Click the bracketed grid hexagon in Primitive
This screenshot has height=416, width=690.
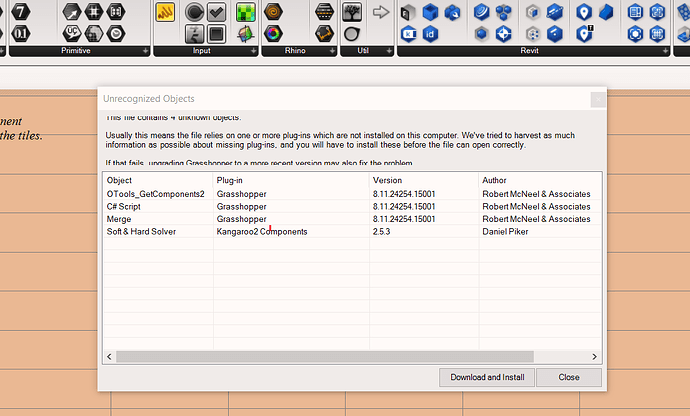pos(116,12)
